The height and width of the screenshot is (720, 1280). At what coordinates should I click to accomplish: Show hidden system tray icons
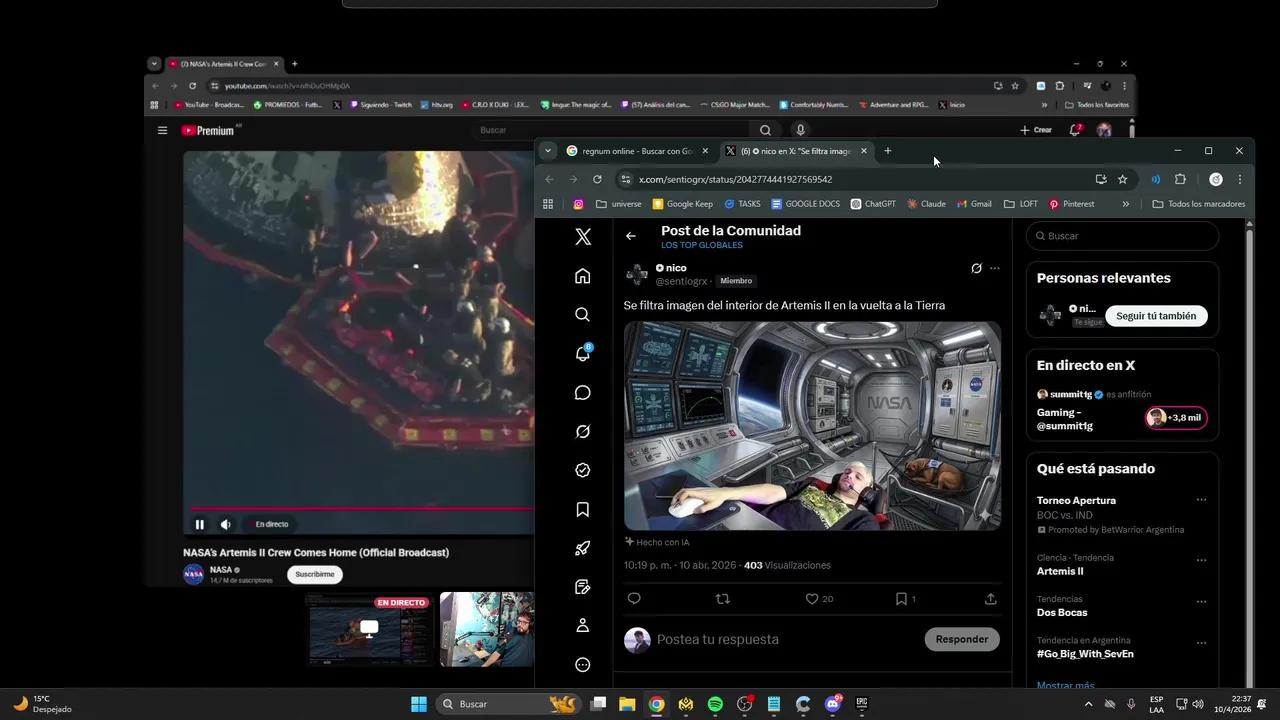(x=1088, y=704)
